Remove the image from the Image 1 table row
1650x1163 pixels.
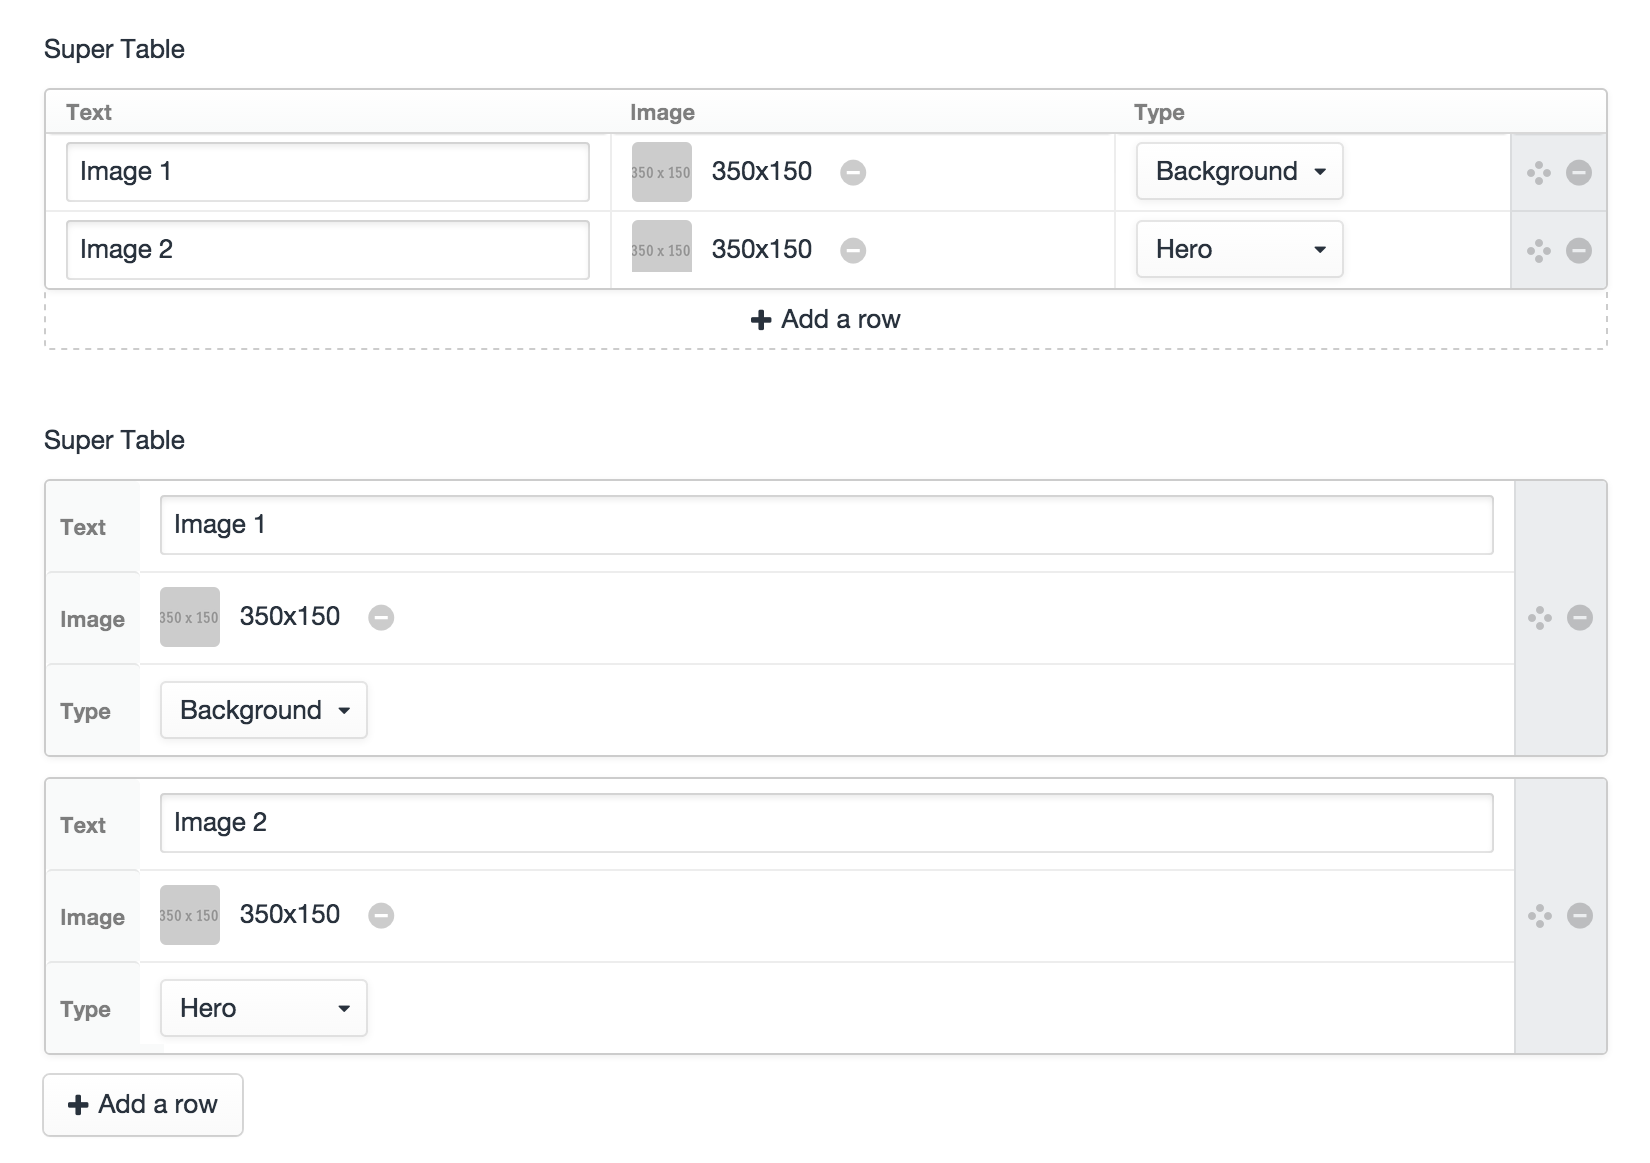coord(853,172)
